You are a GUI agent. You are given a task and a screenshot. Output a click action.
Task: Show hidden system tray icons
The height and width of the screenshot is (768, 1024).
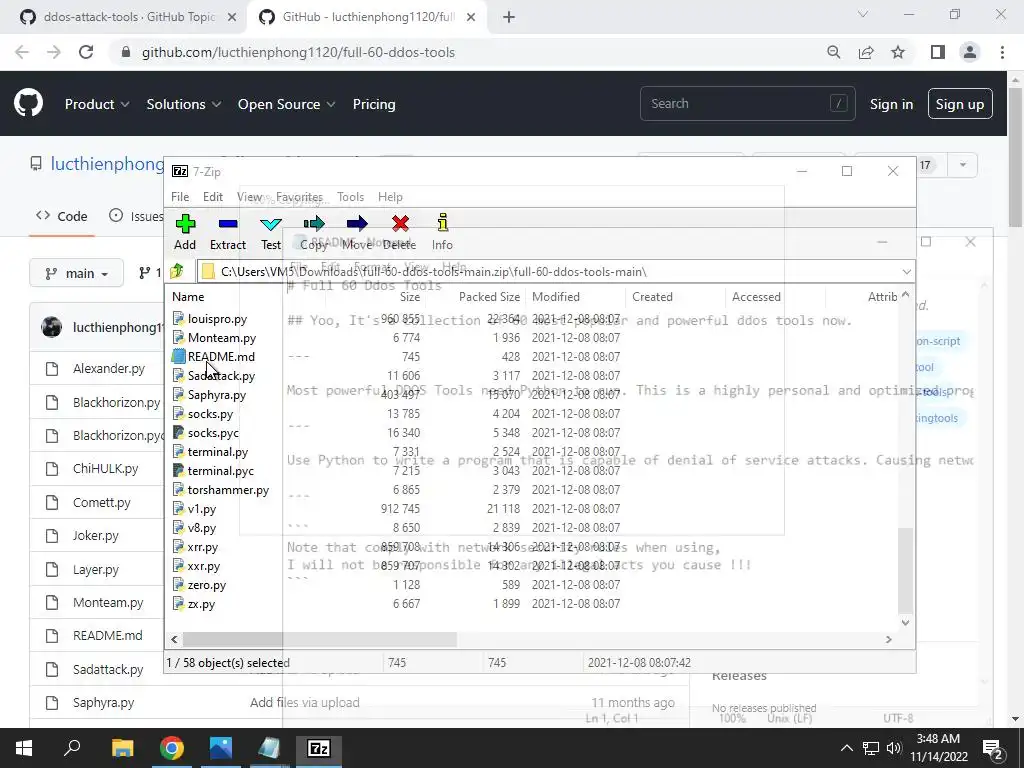pyautogui.click(x=846, y=748)
